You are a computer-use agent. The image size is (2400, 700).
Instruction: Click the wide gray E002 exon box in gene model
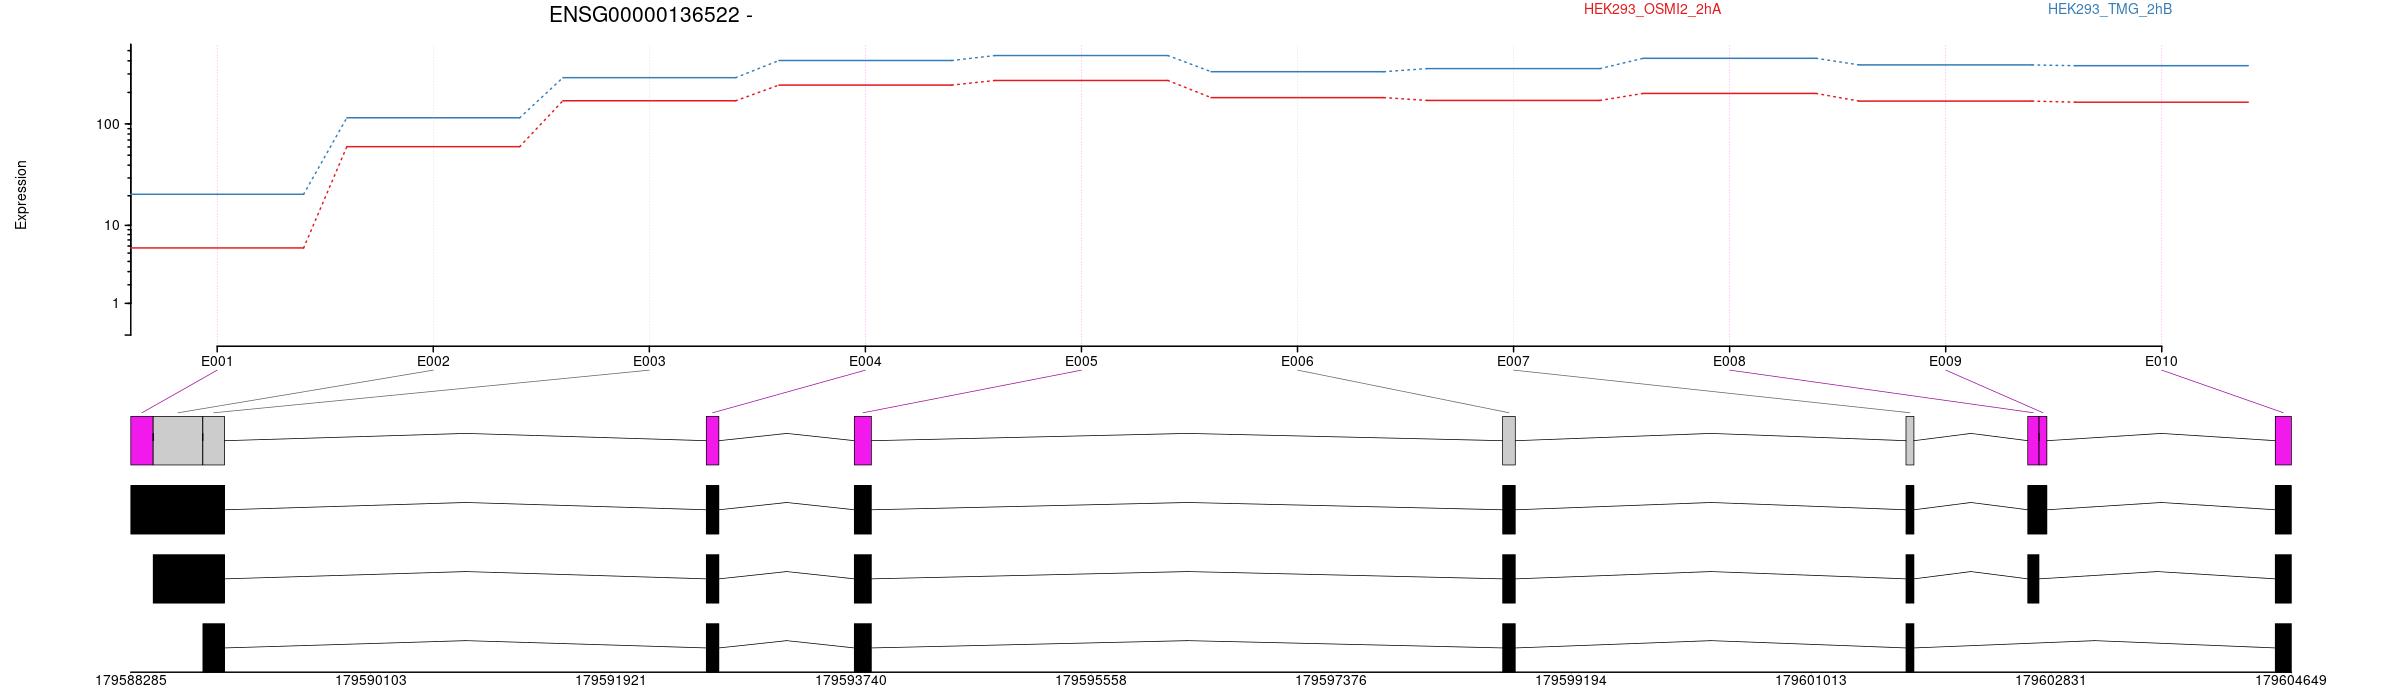click(x=178, y=441)
